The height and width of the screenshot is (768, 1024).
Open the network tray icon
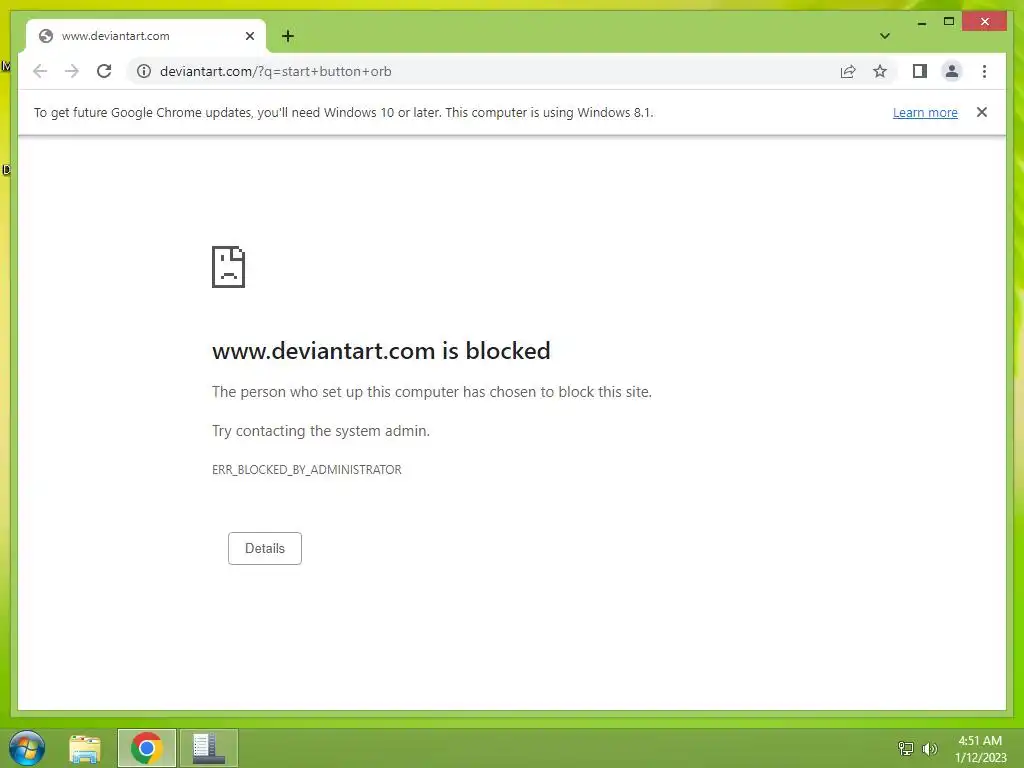tap(905, 749)
